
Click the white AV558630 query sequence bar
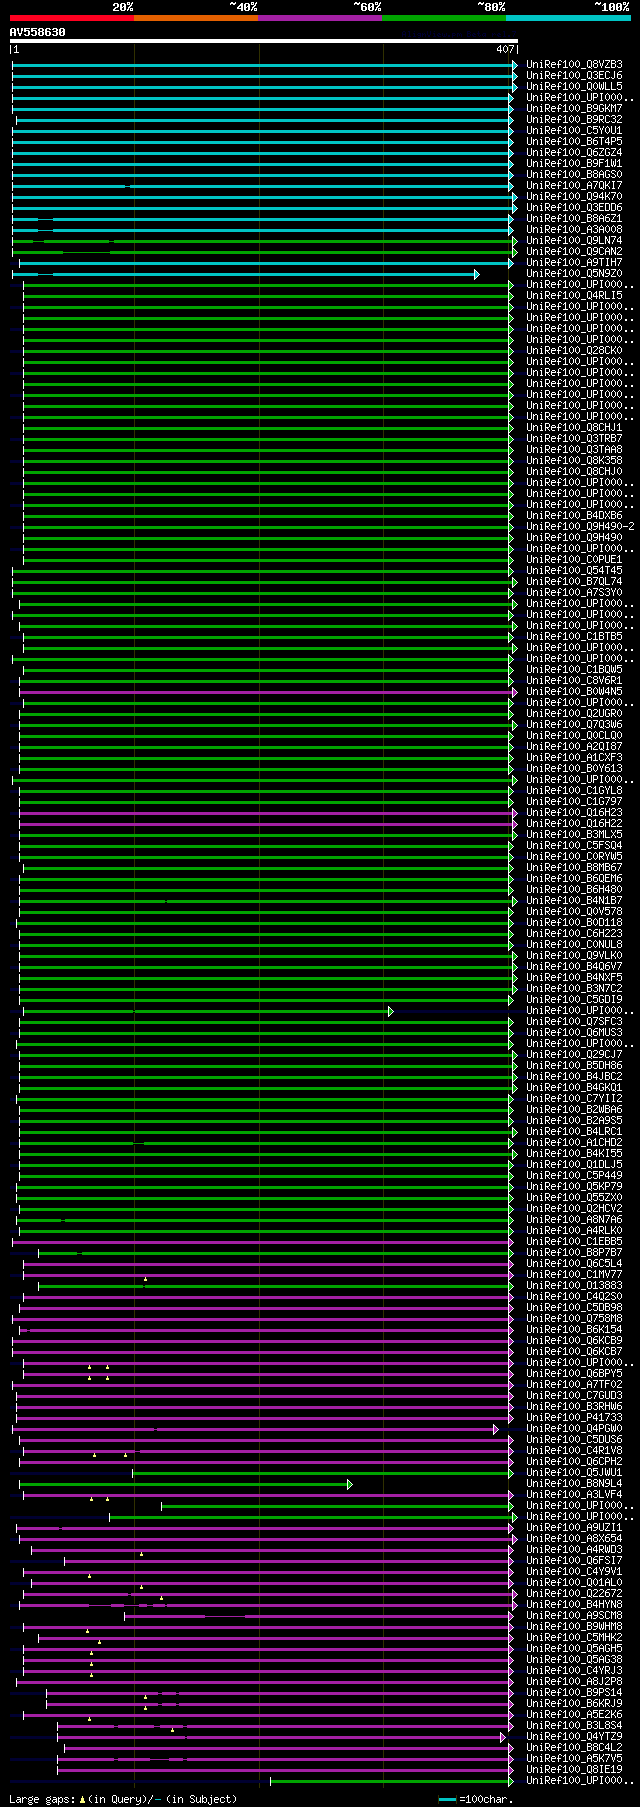[264, 42]
